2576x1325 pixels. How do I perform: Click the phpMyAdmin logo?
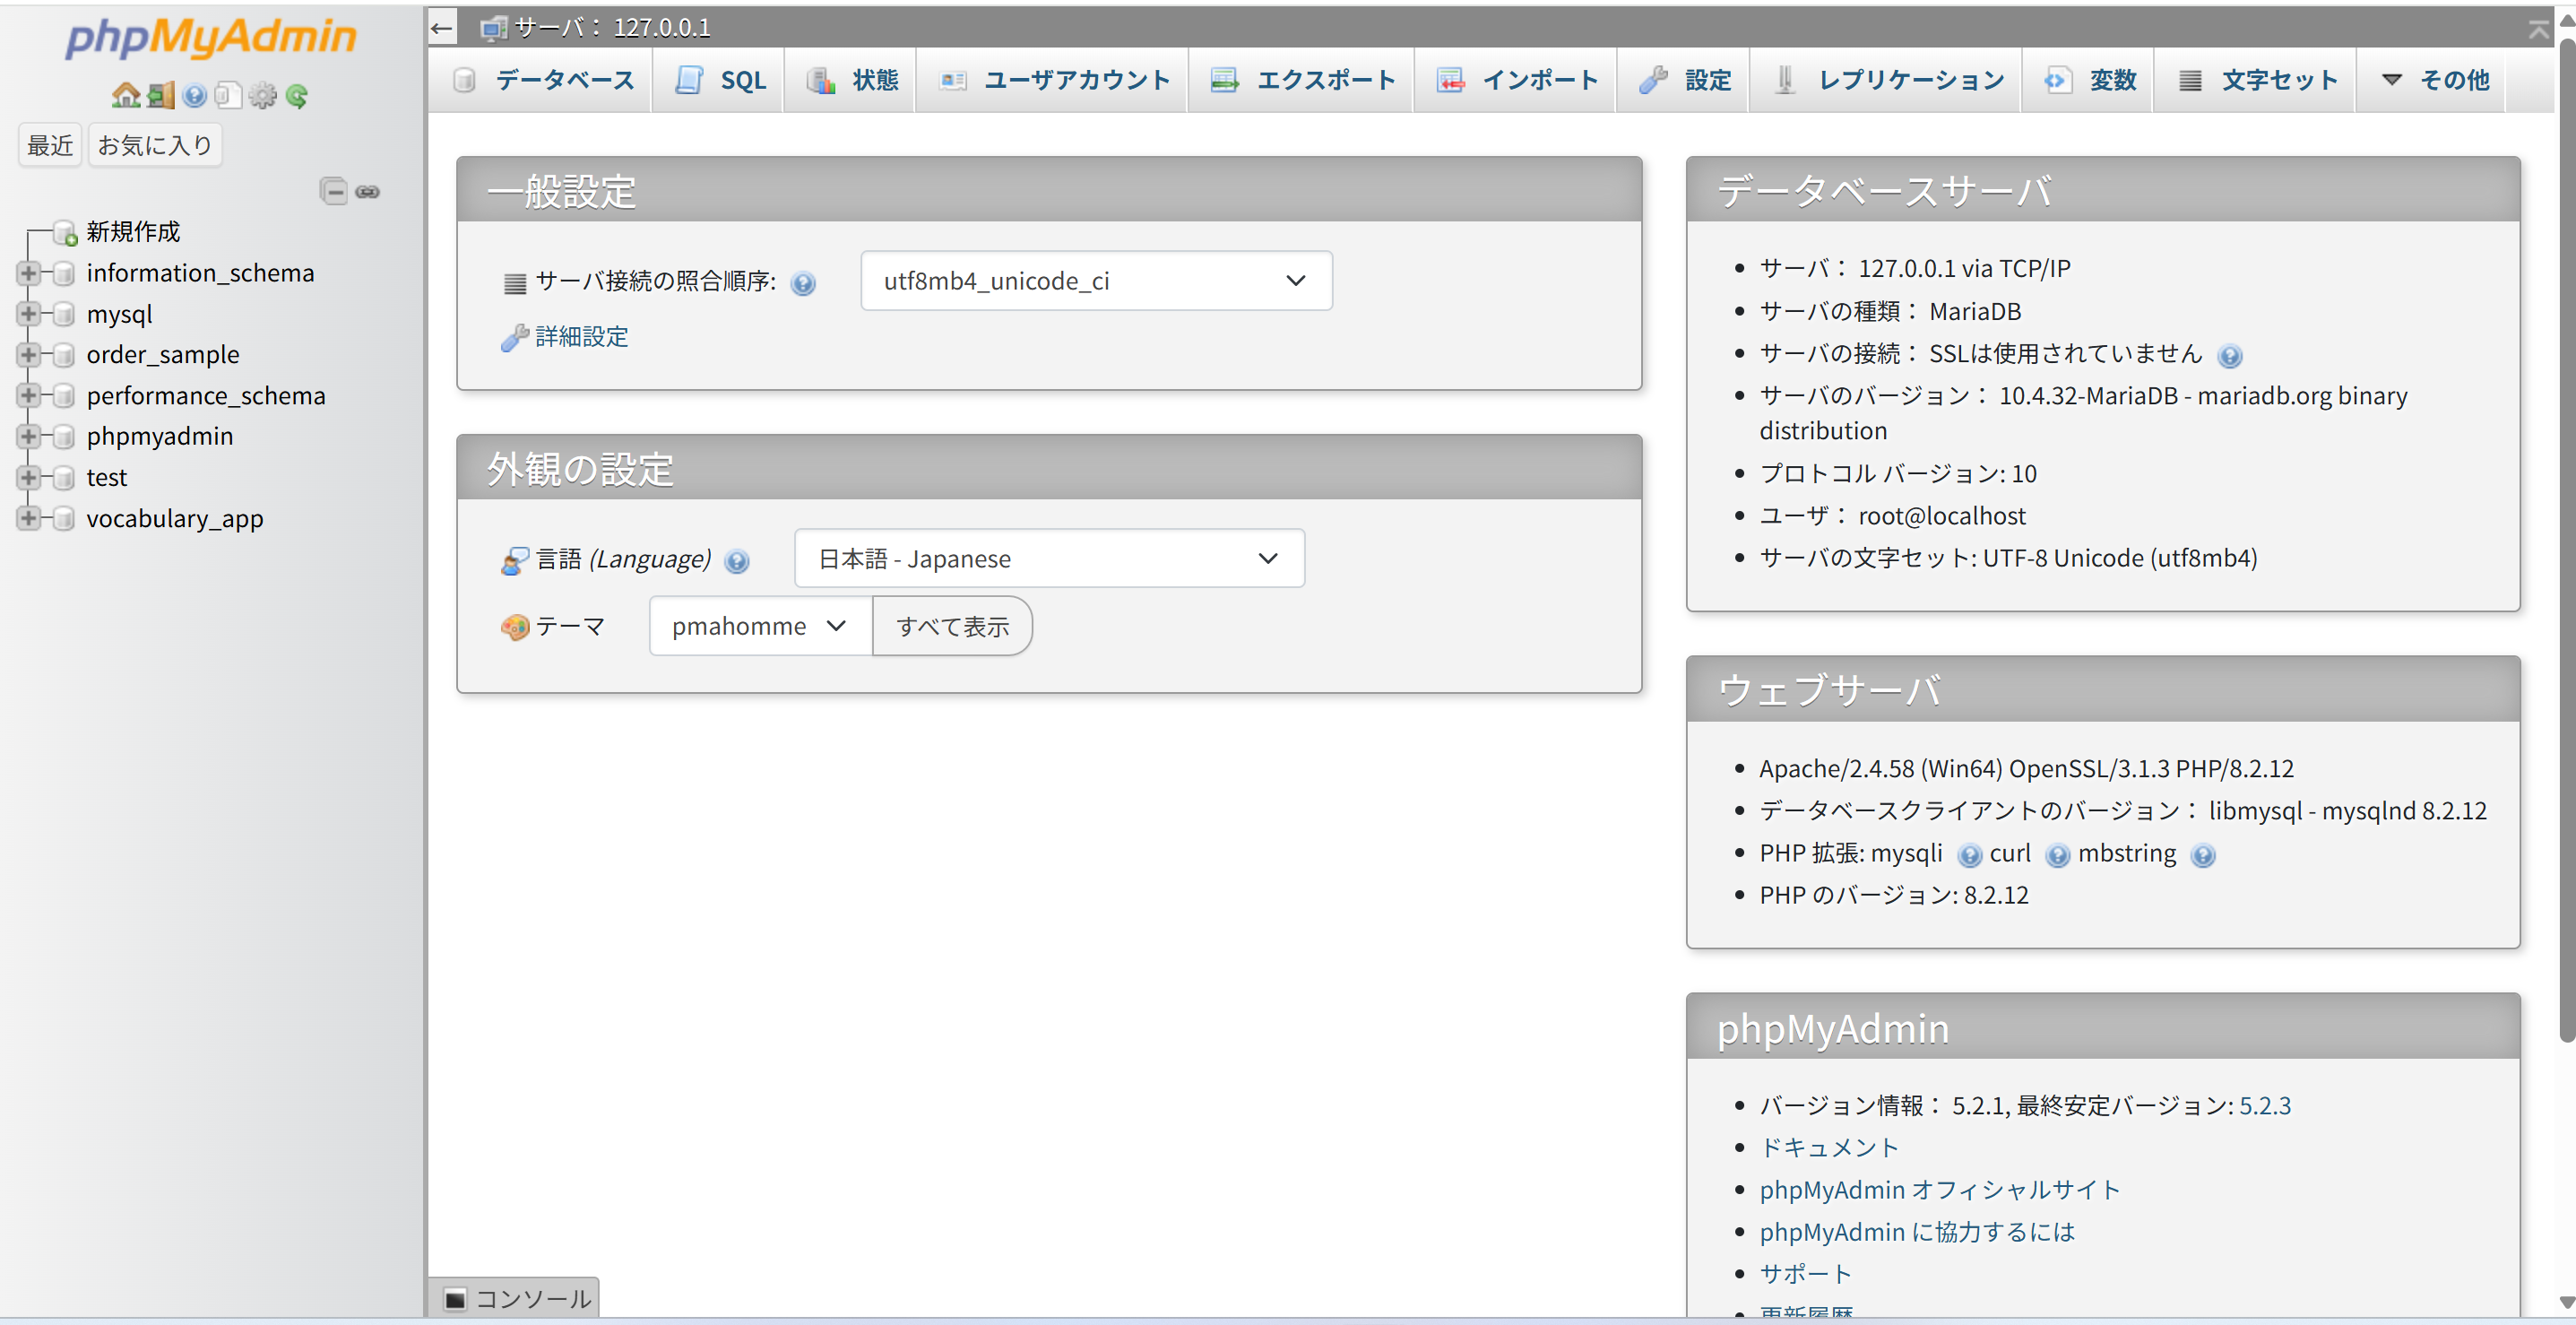click(x=211, y=38)
